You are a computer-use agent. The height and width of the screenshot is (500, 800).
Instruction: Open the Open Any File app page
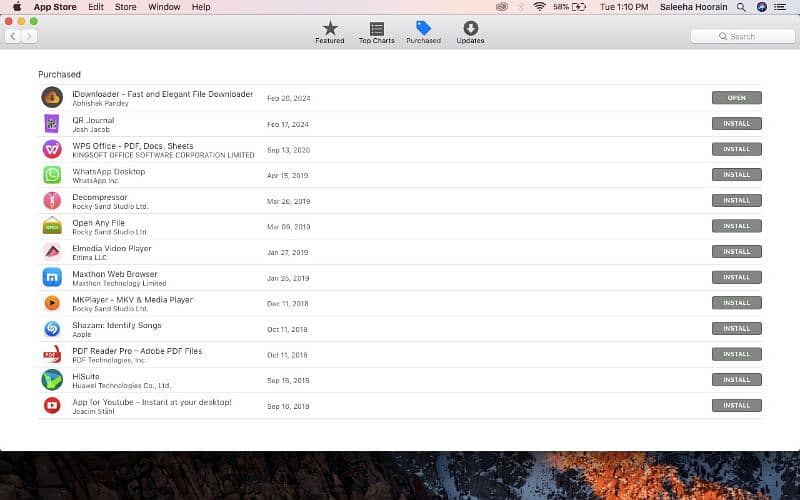pyautogui.click(x=98, y=223)
